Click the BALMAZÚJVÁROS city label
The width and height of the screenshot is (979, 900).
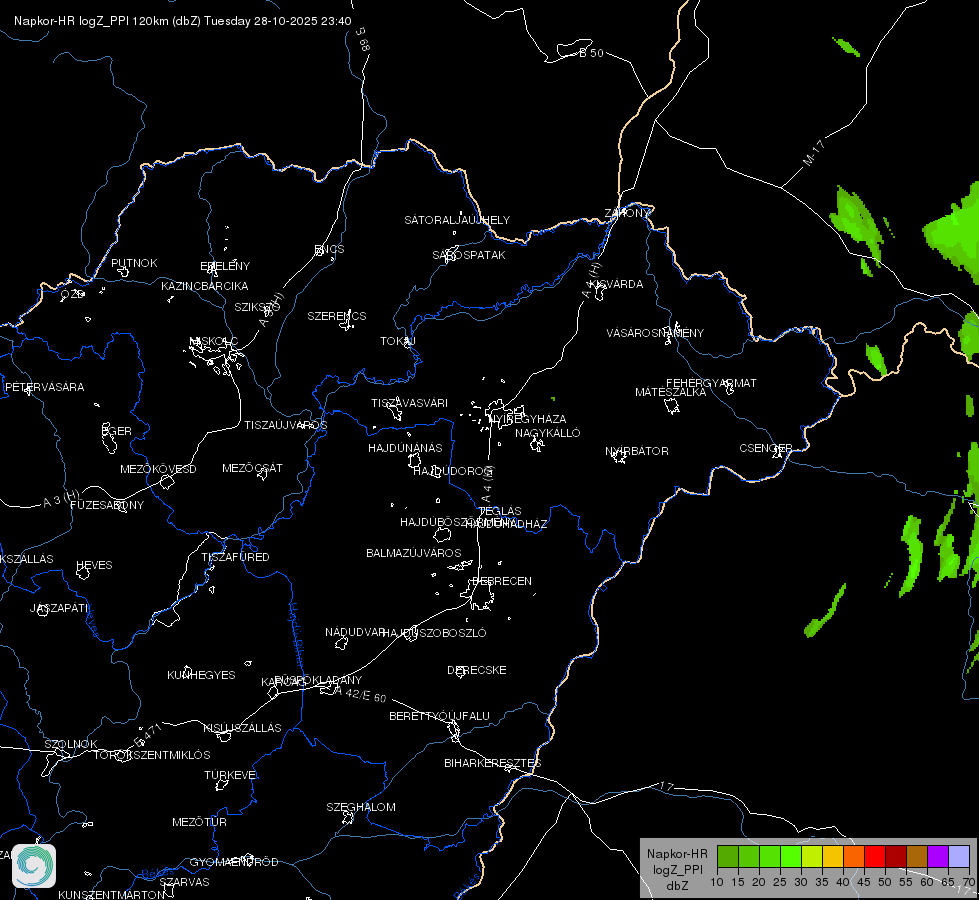point(414,553)
